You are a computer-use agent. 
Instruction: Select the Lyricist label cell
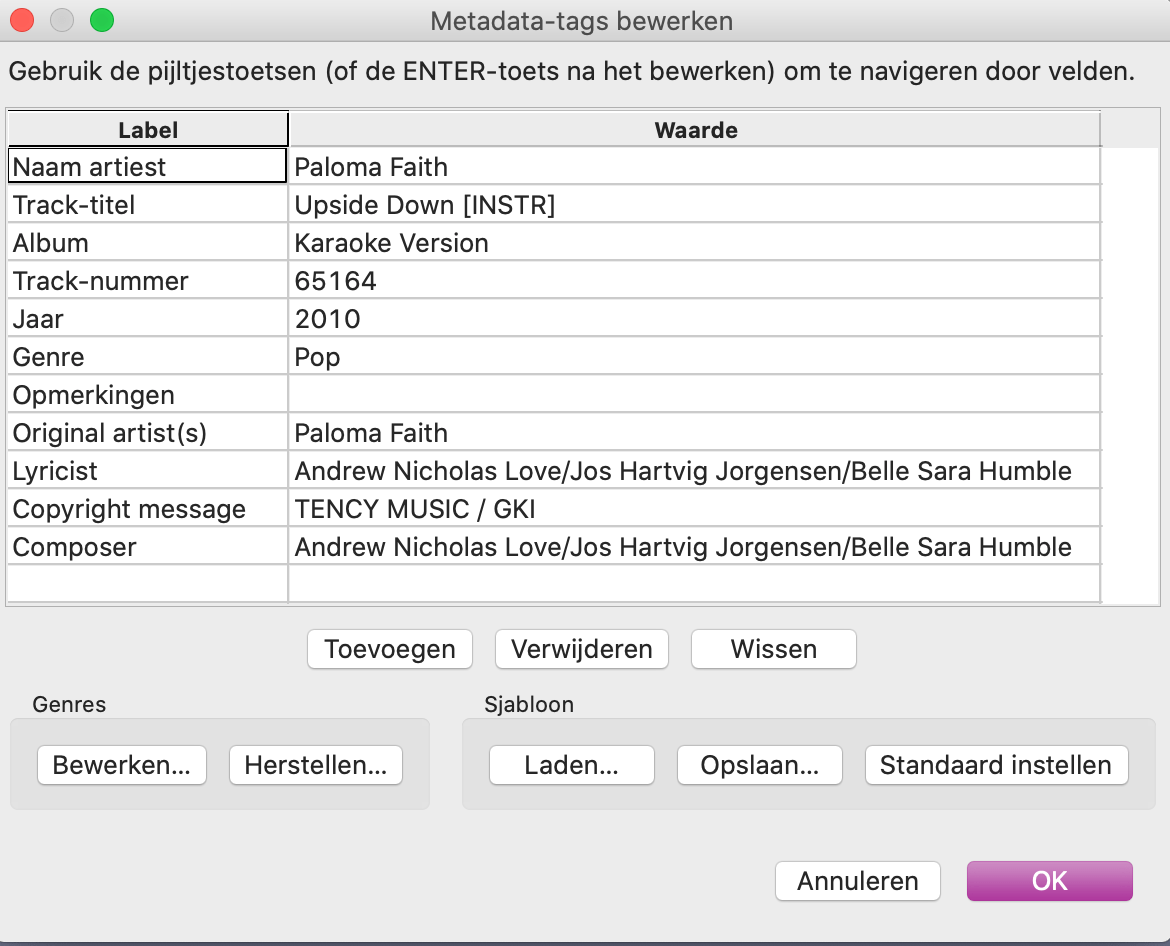click(148, 471)
